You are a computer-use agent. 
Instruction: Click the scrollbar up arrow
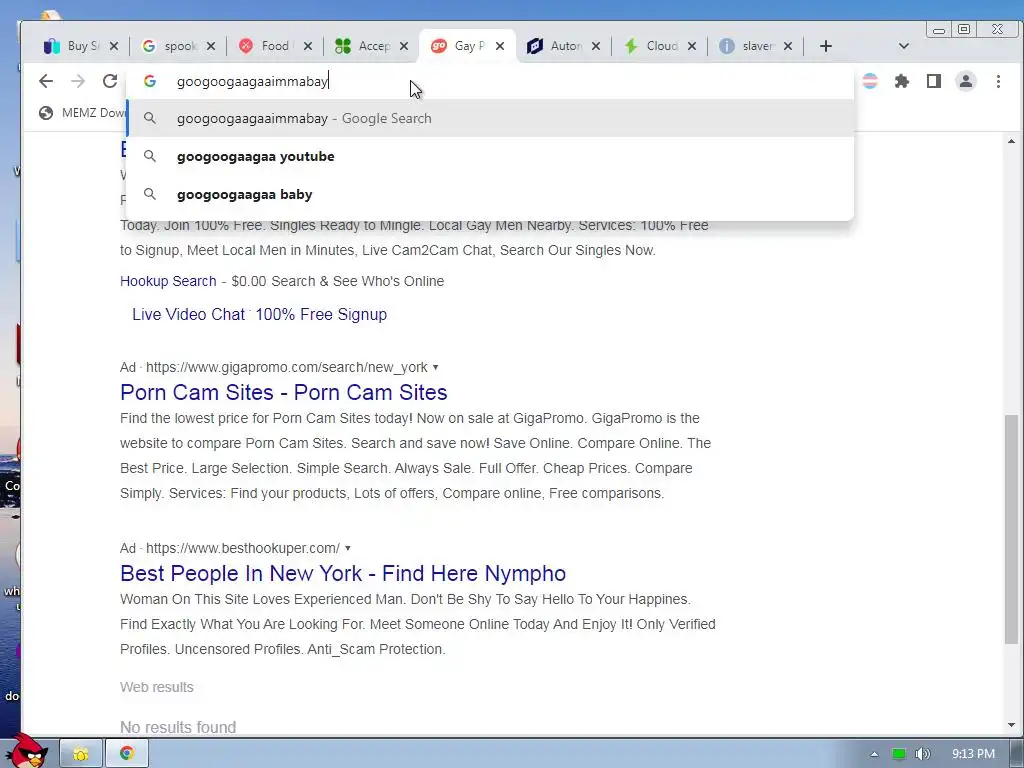(1011, 141)
